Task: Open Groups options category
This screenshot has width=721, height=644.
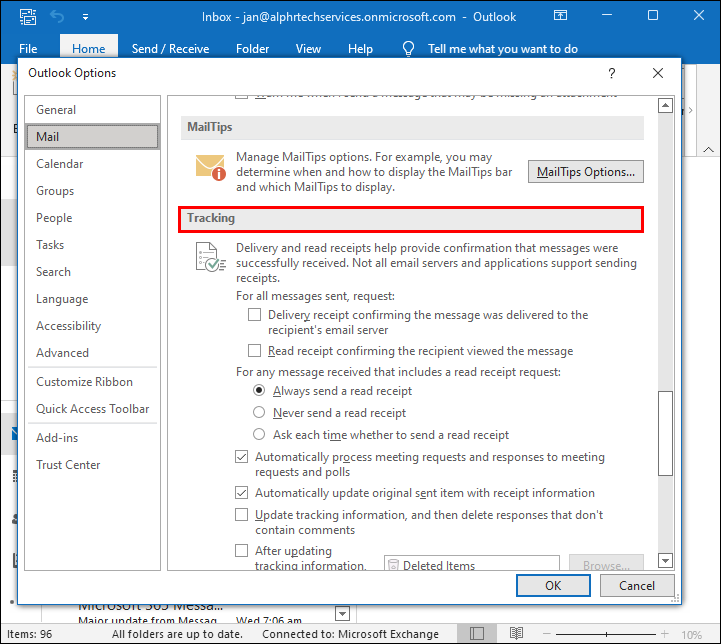Action: point(92,191)
